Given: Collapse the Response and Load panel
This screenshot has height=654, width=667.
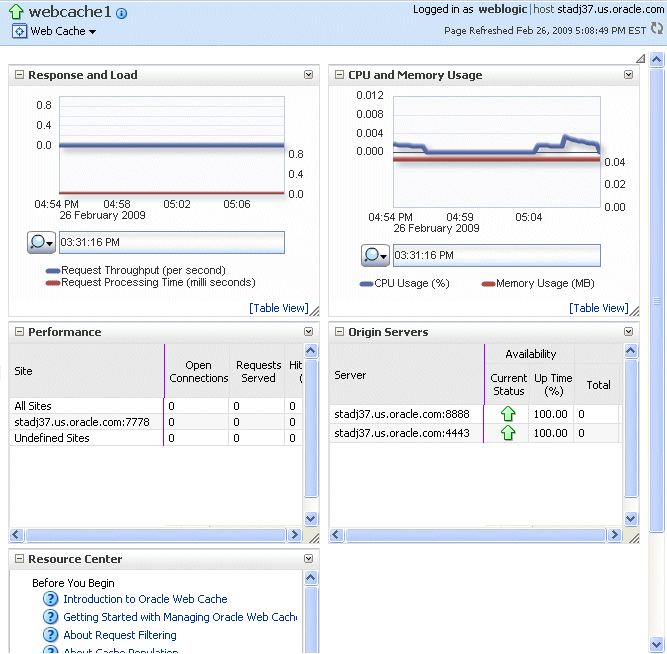Looking at the screenshot, I should click(x=19, y=75).
